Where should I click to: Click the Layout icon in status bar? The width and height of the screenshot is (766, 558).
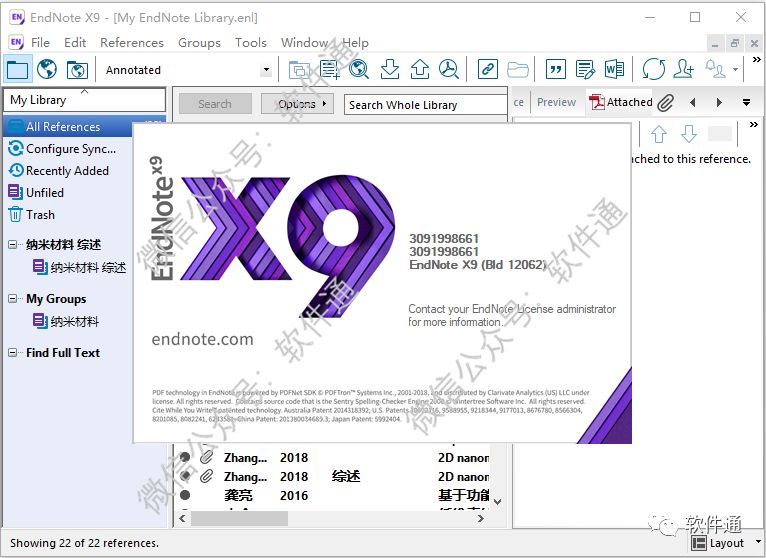click(x=699, y=543)
